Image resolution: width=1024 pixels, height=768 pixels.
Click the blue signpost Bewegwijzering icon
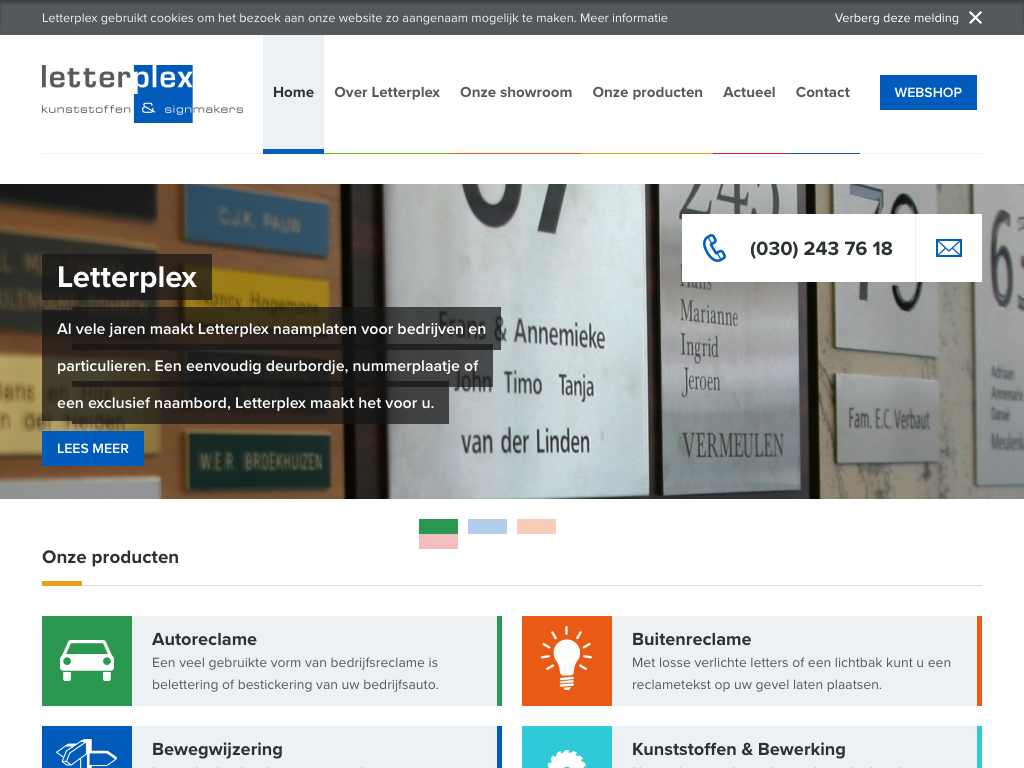pos(87,747)
